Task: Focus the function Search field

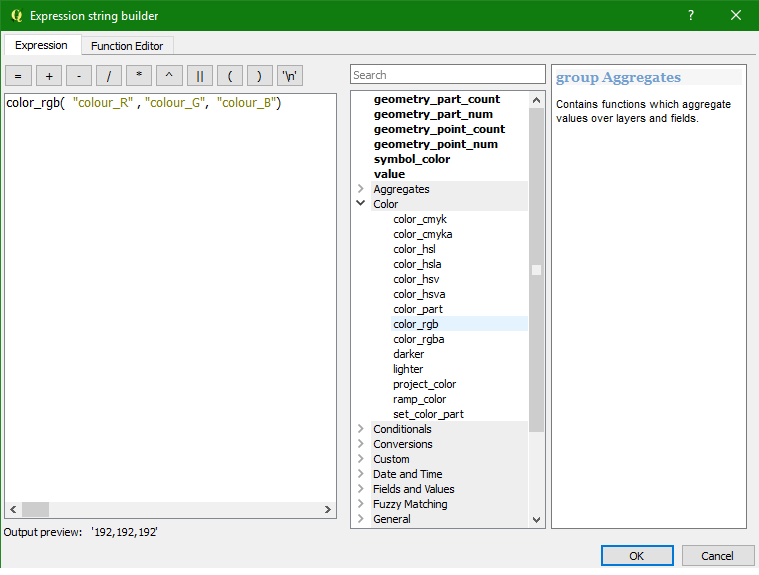Action: tap(448, 75)
